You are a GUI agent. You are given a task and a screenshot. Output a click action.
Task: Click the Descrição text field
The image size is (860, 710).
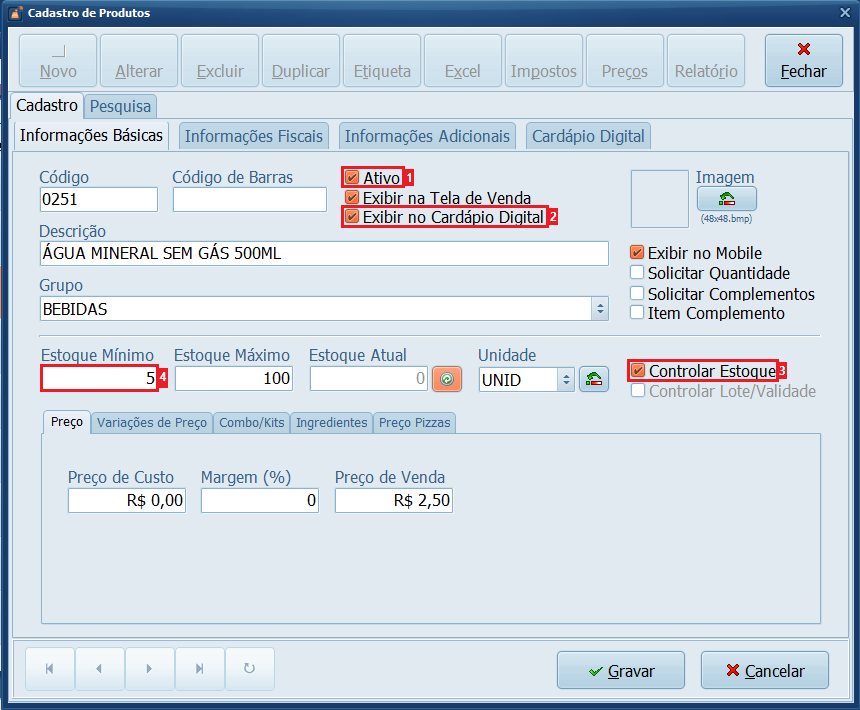tap(323, 254)
